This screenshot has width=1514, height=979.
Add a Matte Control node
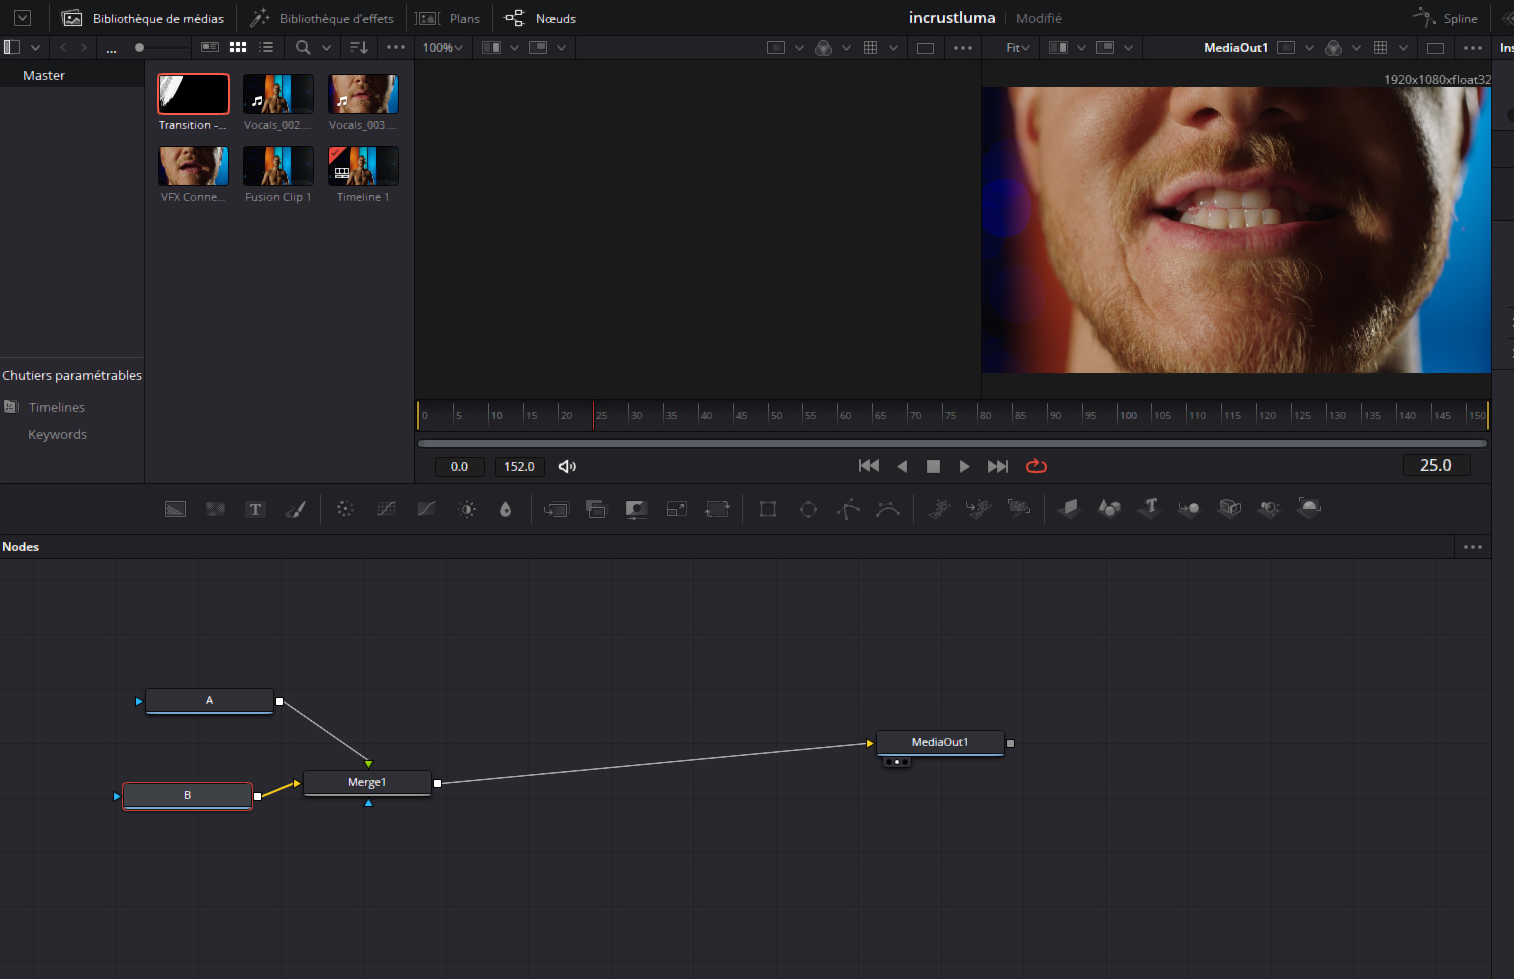[x=636, y=509]
